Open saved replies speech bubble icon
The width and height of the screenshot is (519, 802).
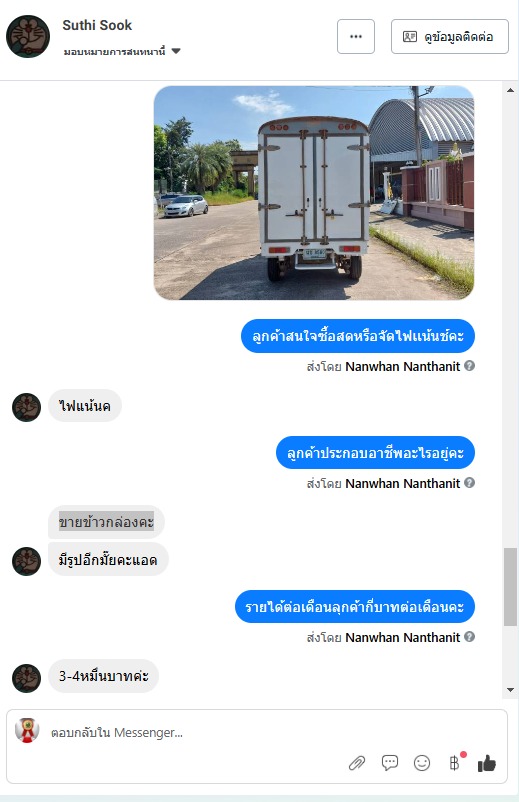(390, 763)
